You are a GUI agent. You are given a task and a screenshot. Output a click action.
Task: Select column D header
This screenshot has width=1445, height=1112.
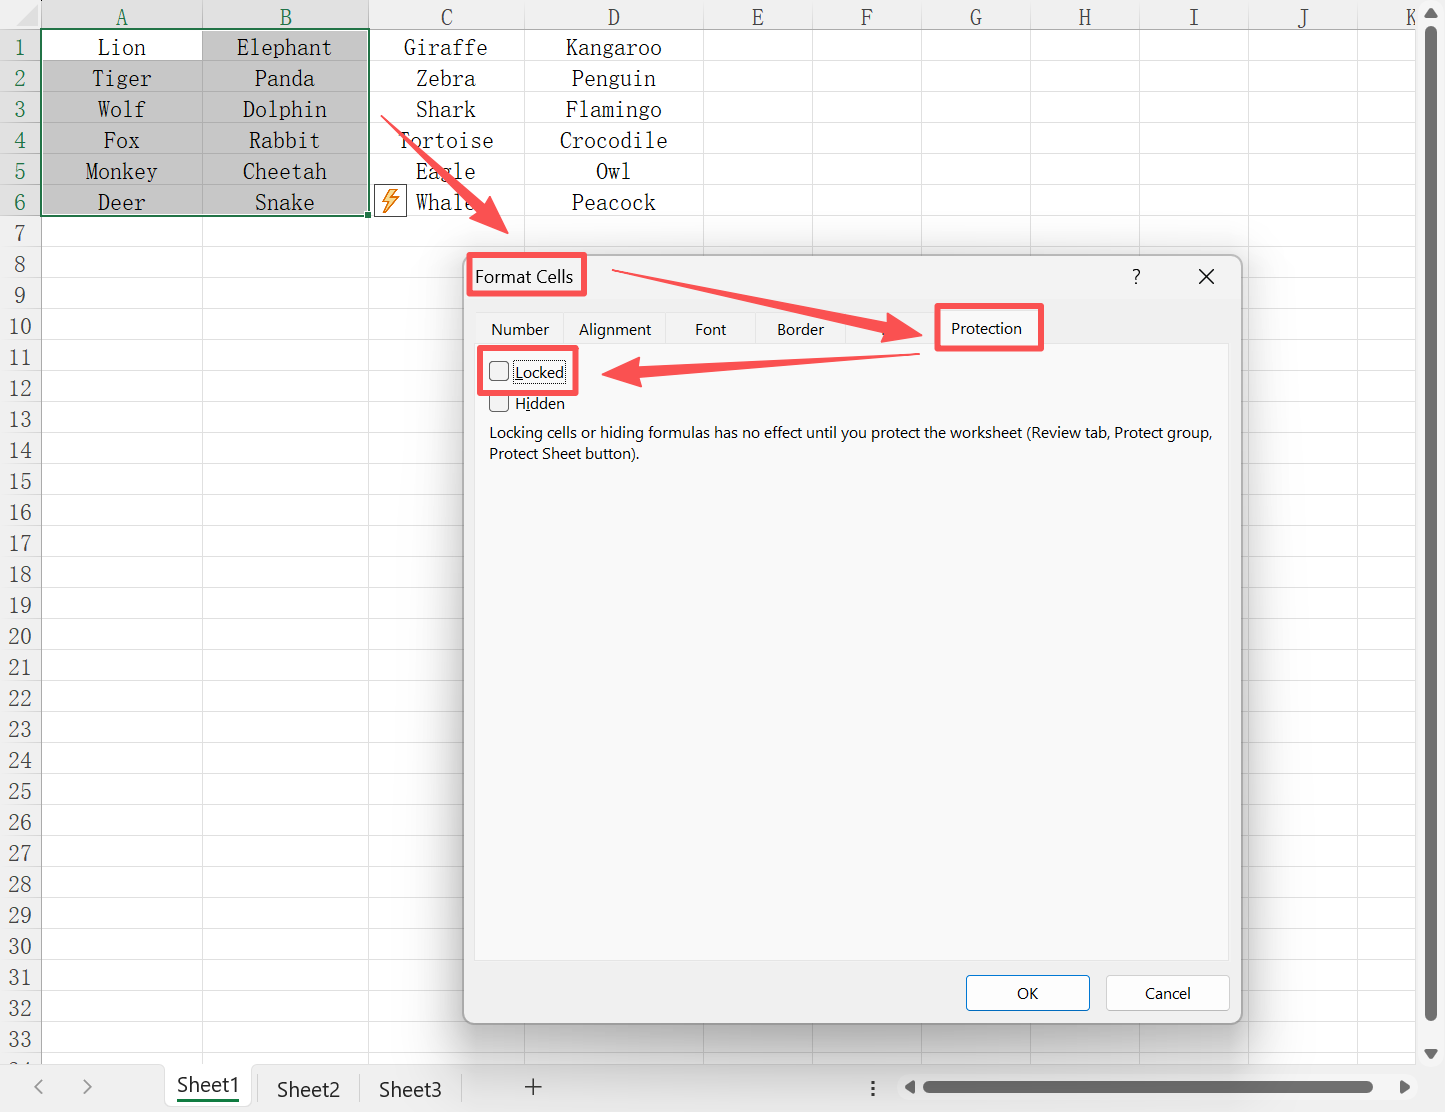tap(614, 16)
